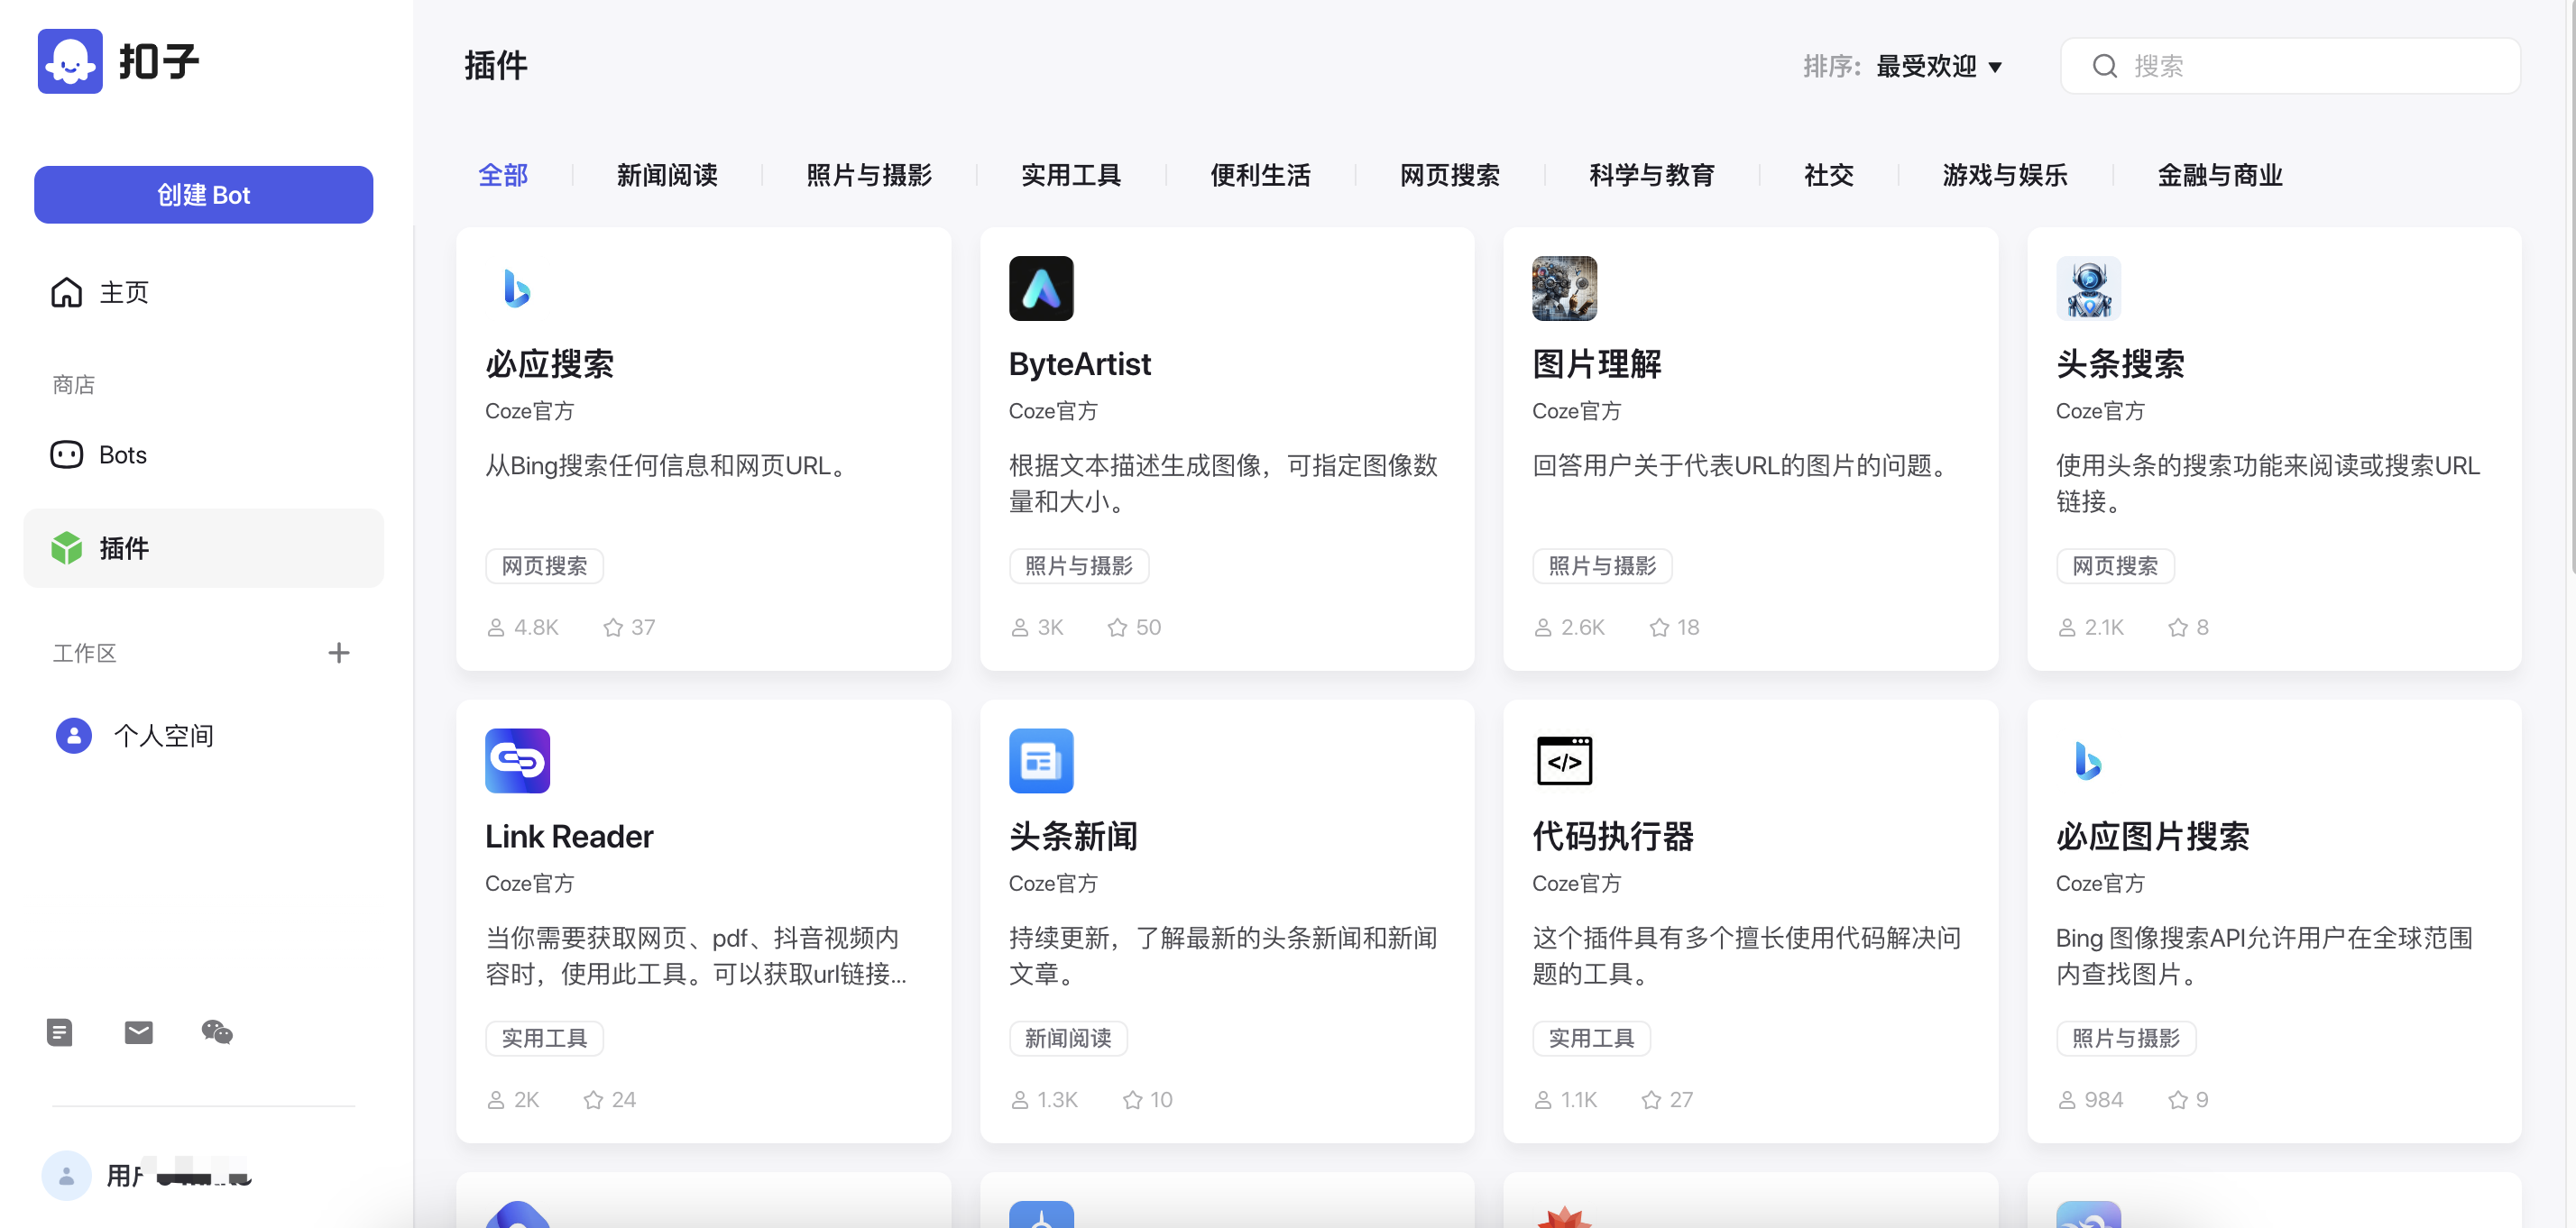The image size is (2576, 1228).
Task: Click the WeChat icon in sidebar
Action: point(217,1032)
